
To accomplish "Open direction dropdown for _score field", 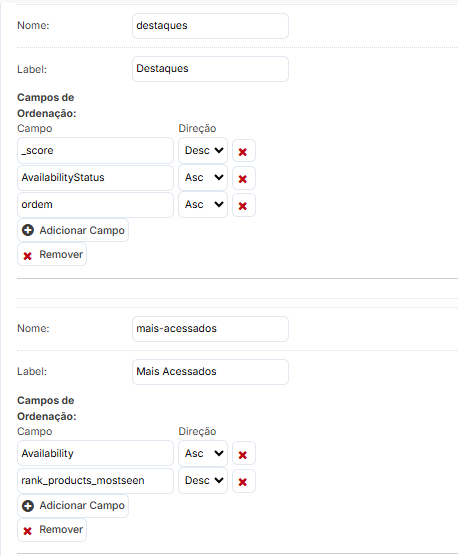I will 203,150.
